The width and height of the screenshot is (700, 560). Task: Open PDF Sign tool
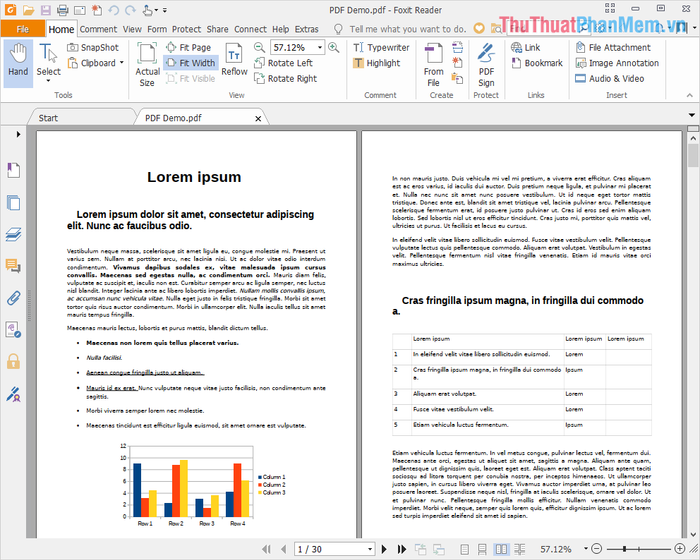click(x=486, y=65)
